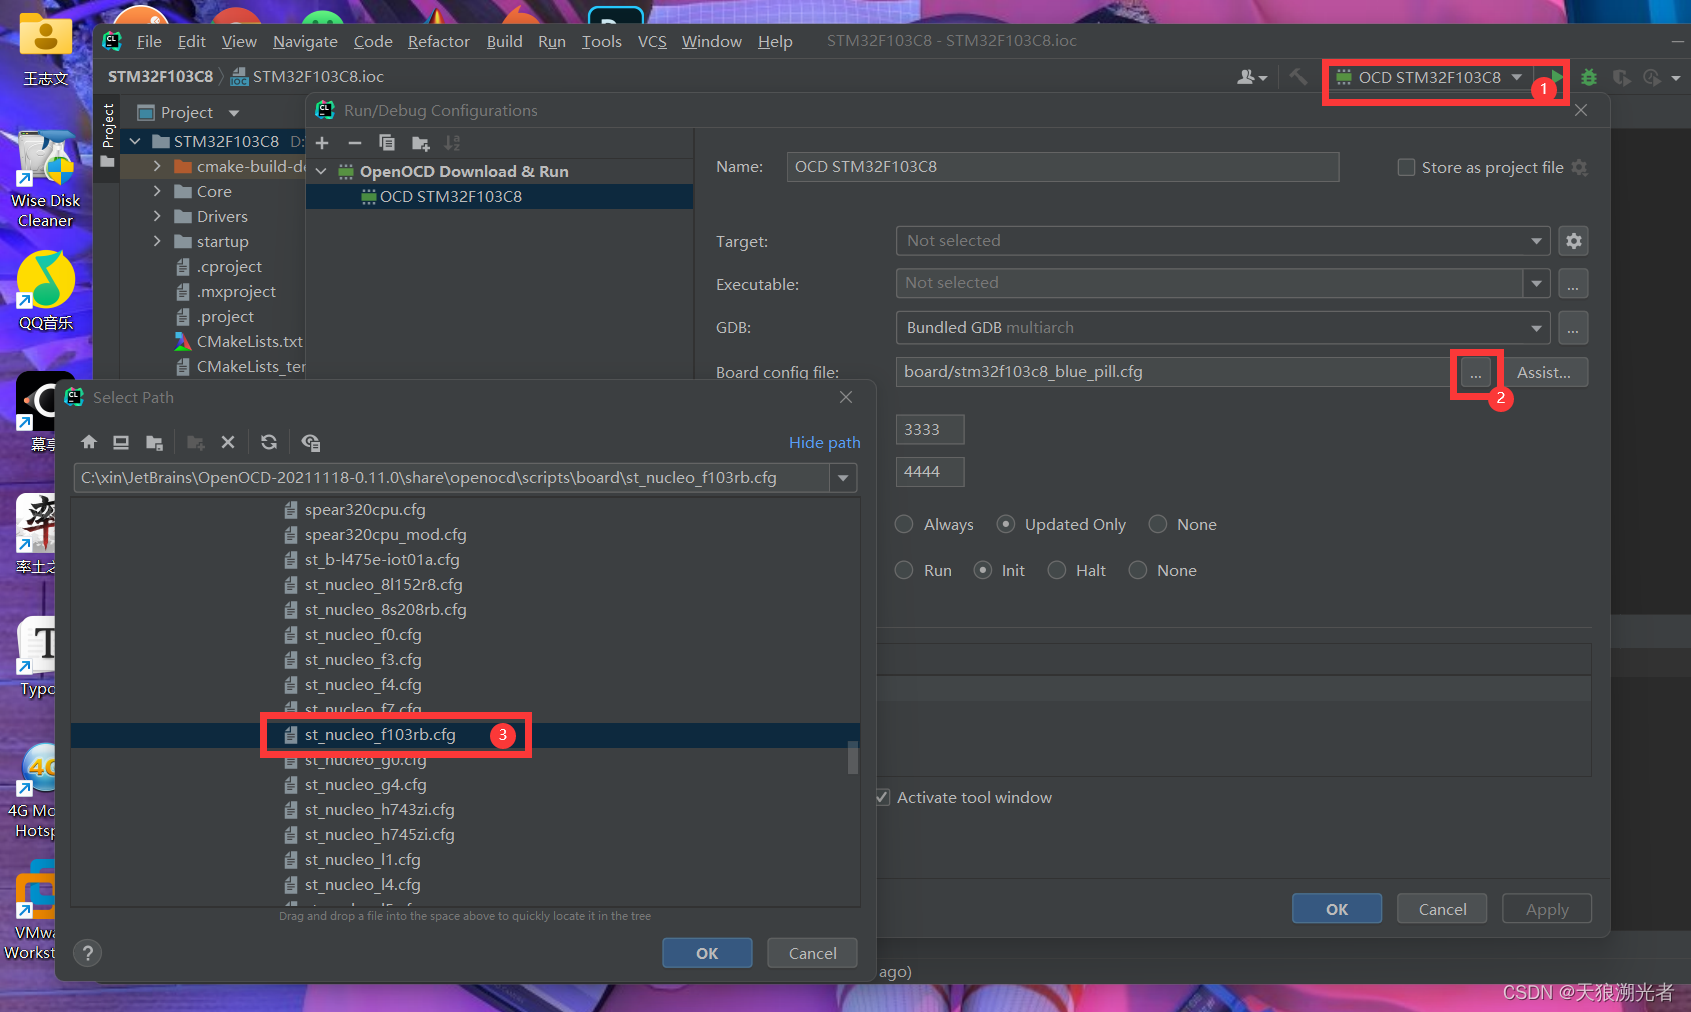Click Cancel in Select Path dialog

[812, 953]
